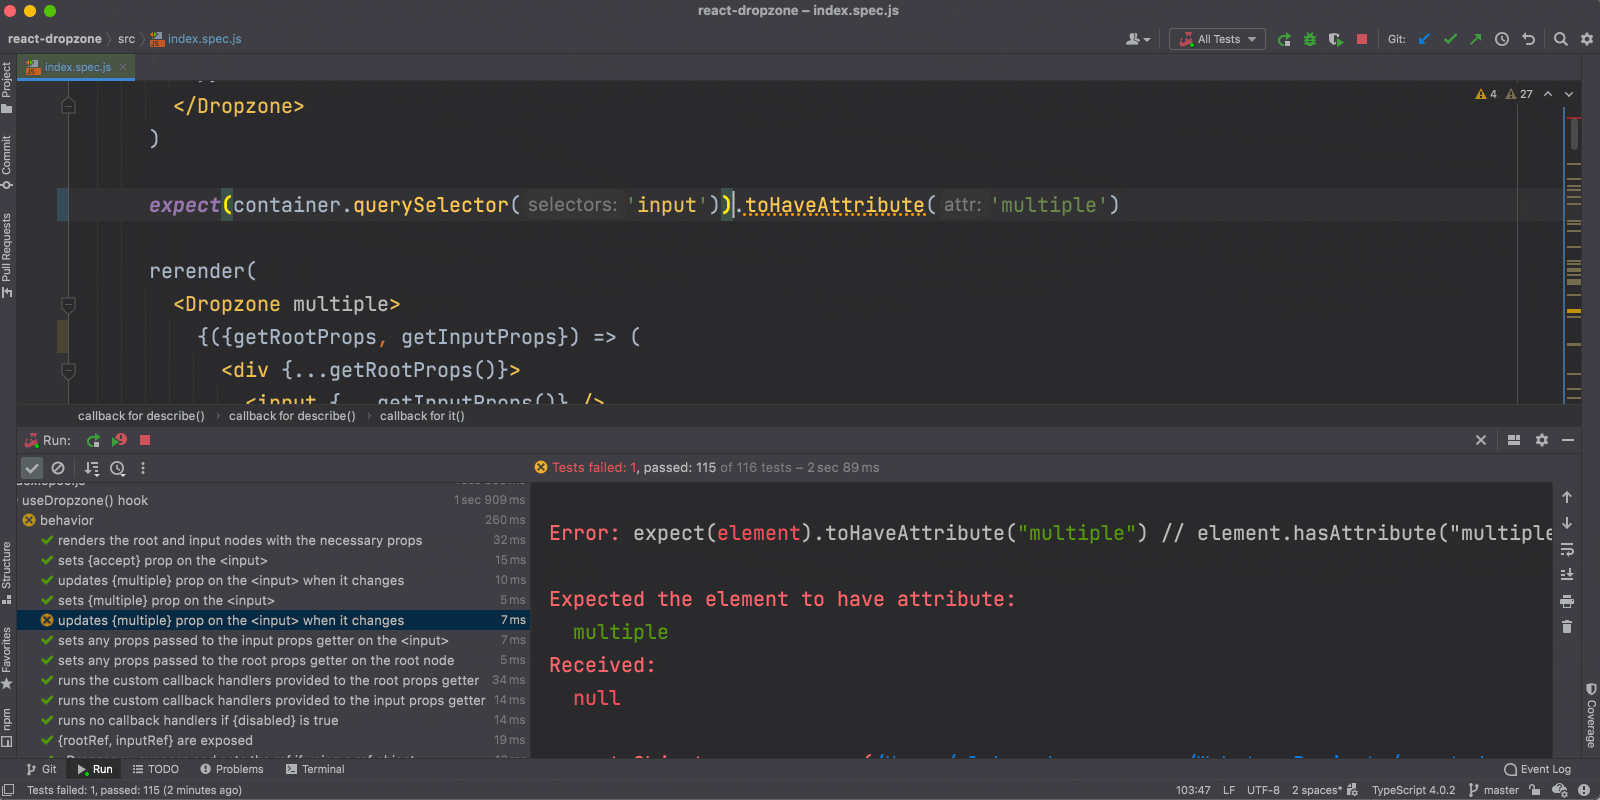Open Pull Requests tool window
Image resolution: width=1600 pixels, height=800 pixels.
coord(7,255)
